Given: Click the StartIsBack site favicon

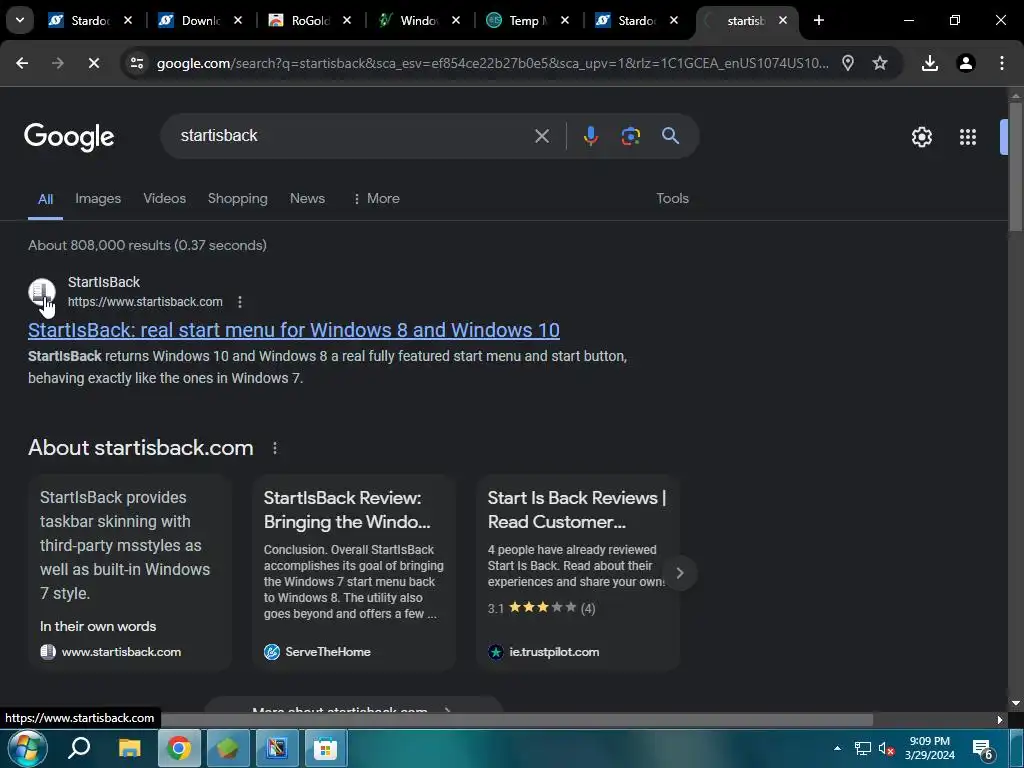Looking at the screenshot, I should click(42, 291).
